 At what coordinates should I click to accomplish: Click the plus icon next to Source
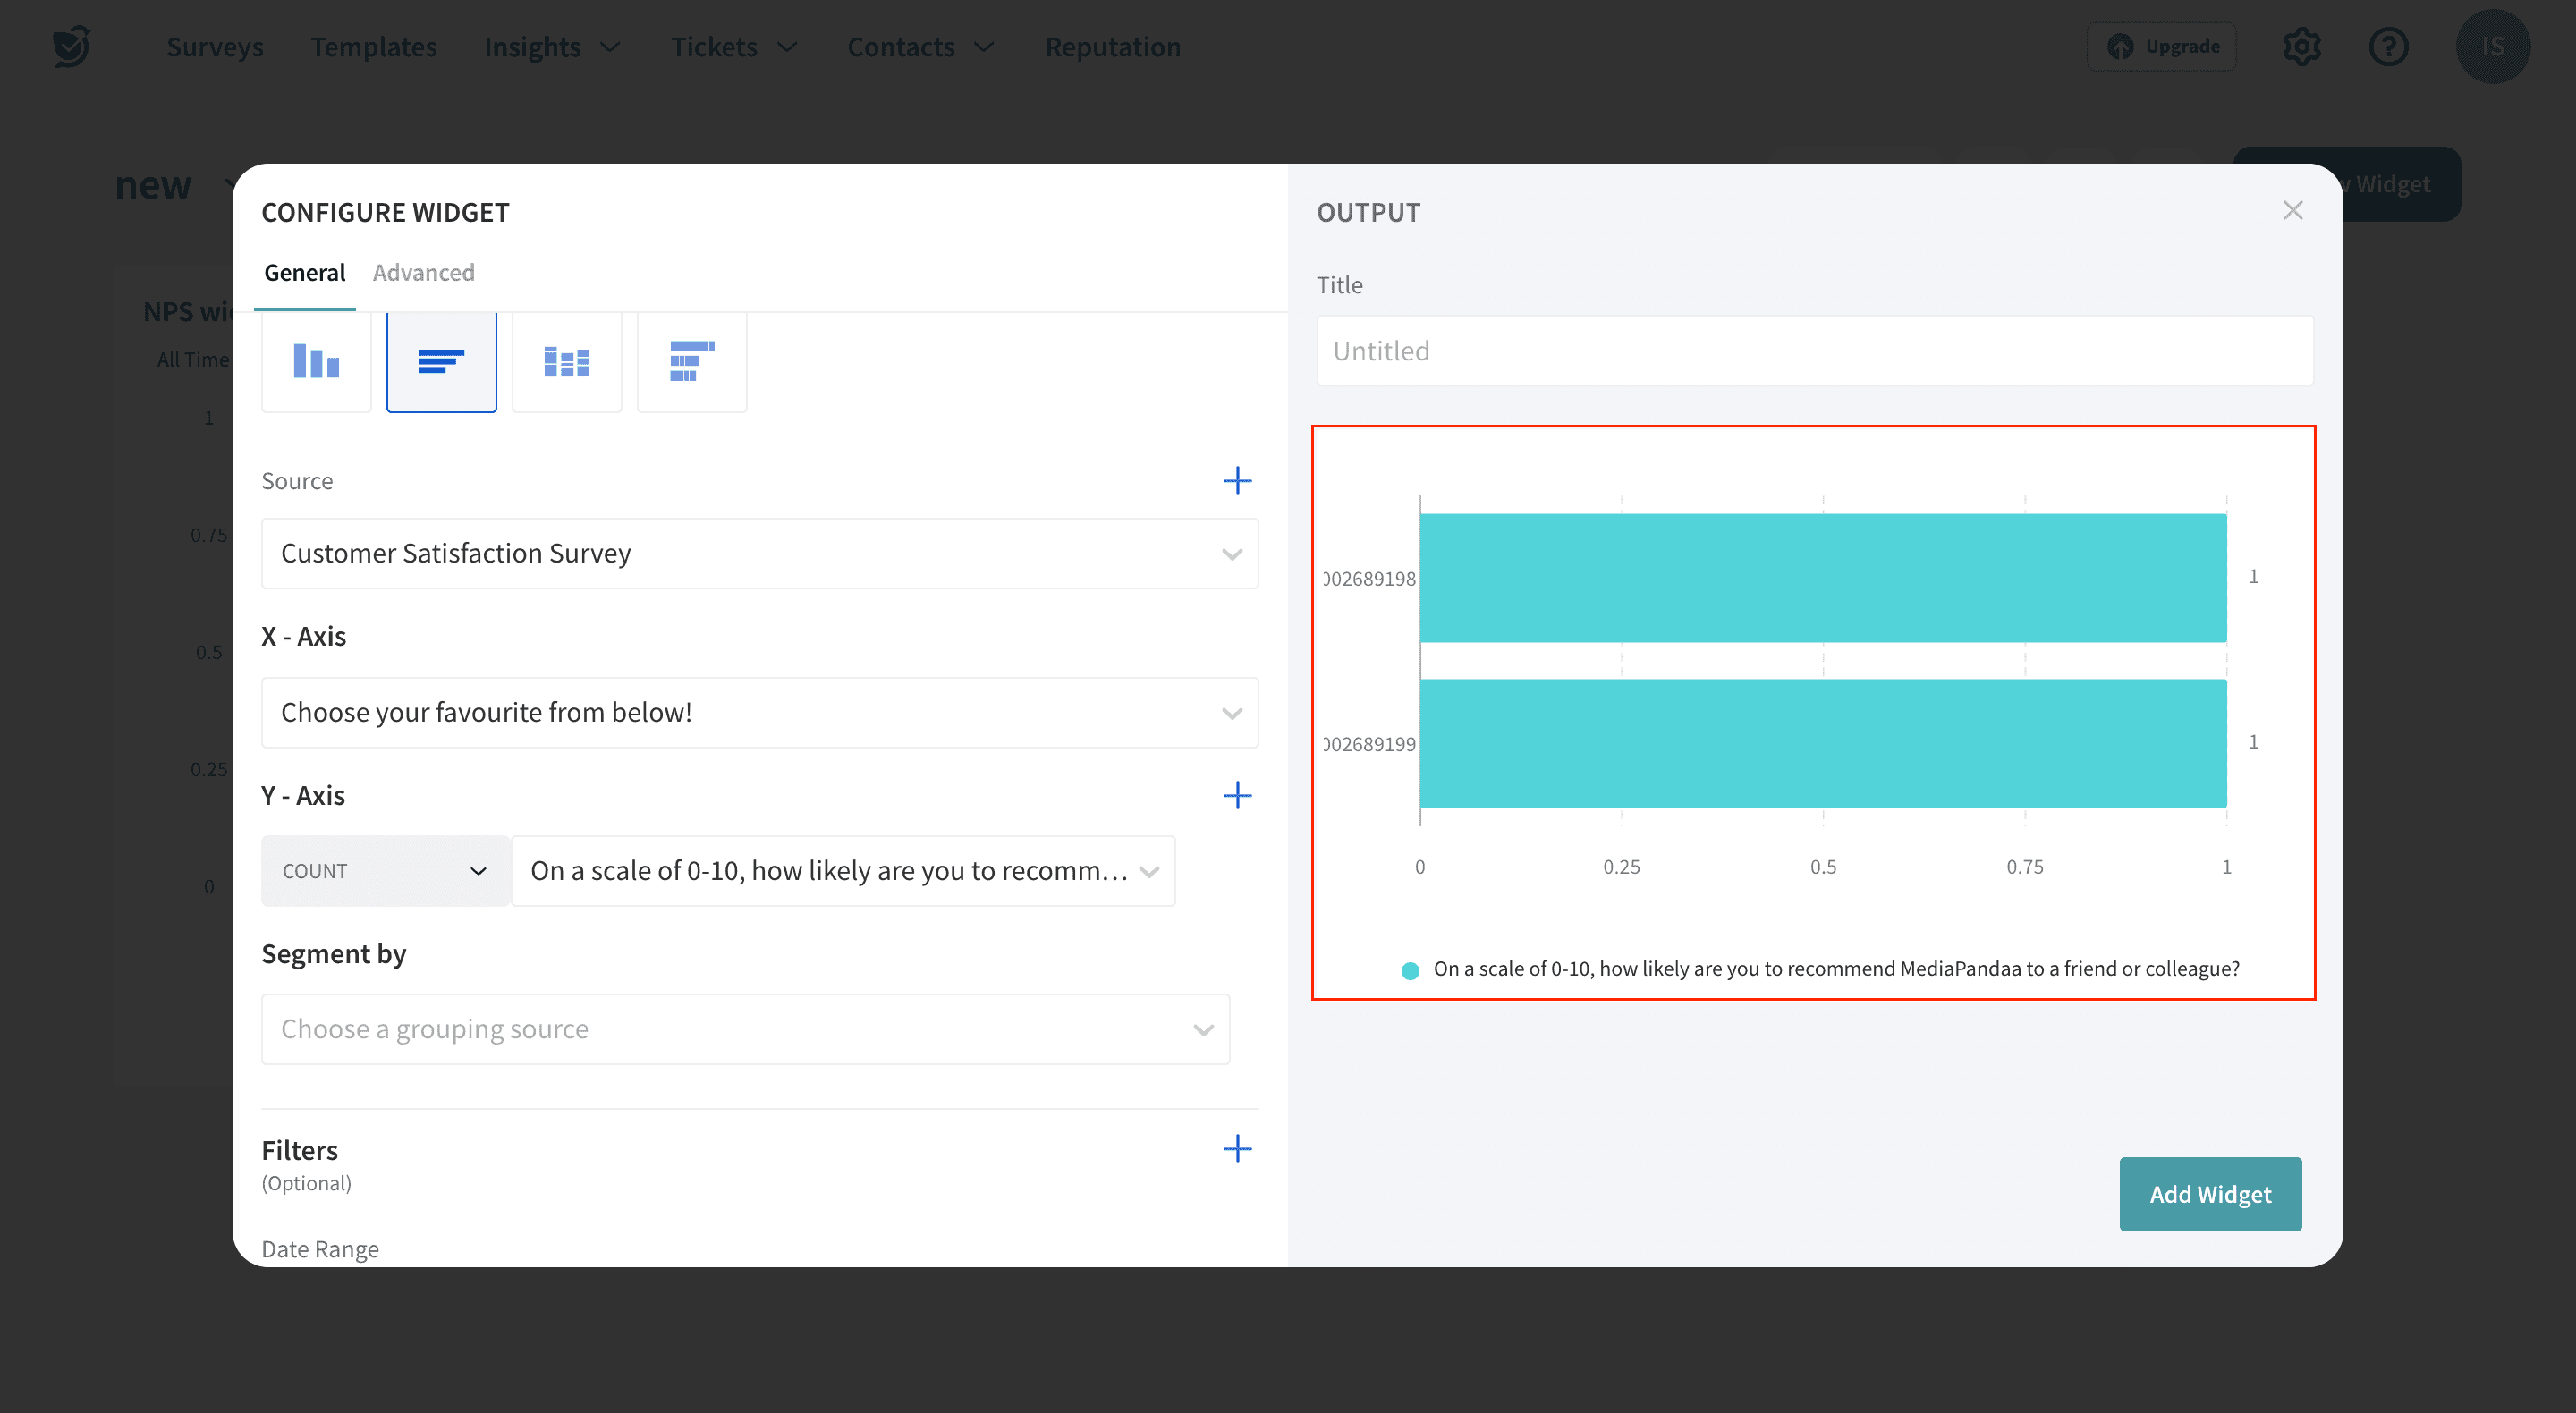[x=1237, y=481]
